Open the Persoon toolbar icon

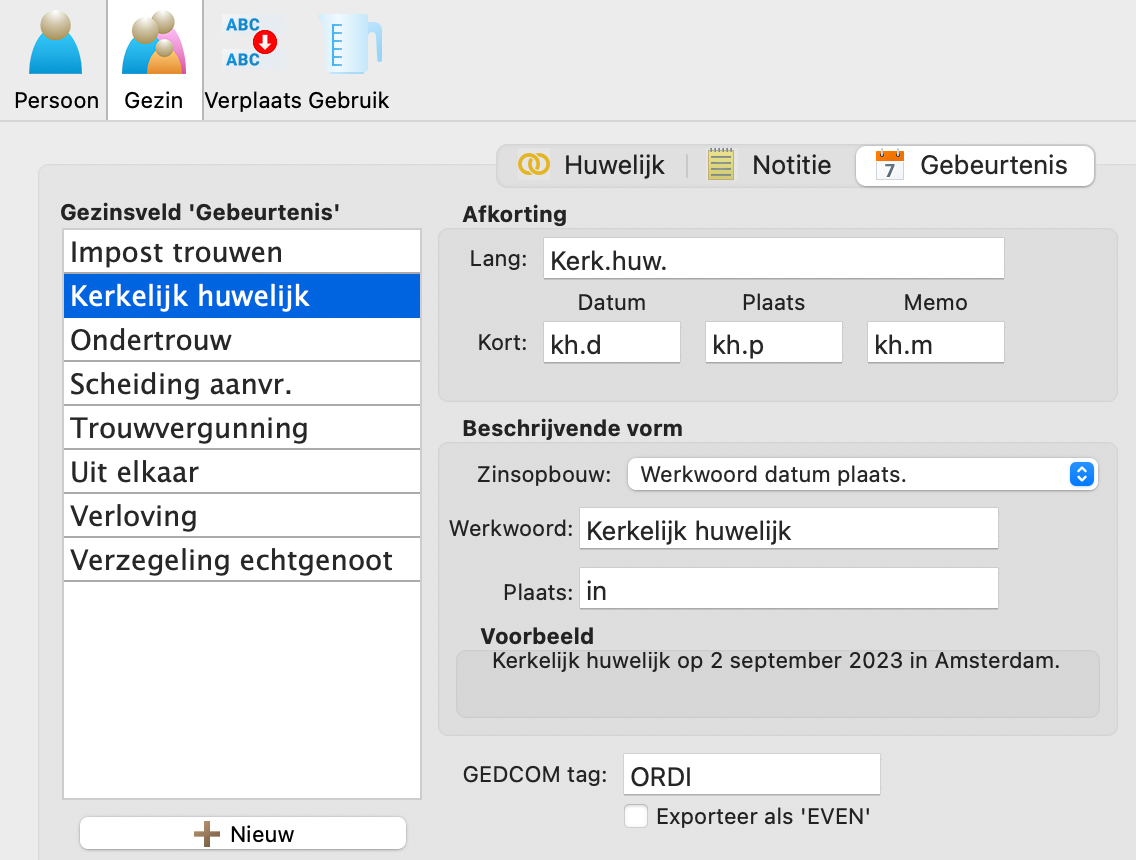[x=56, y=58]
